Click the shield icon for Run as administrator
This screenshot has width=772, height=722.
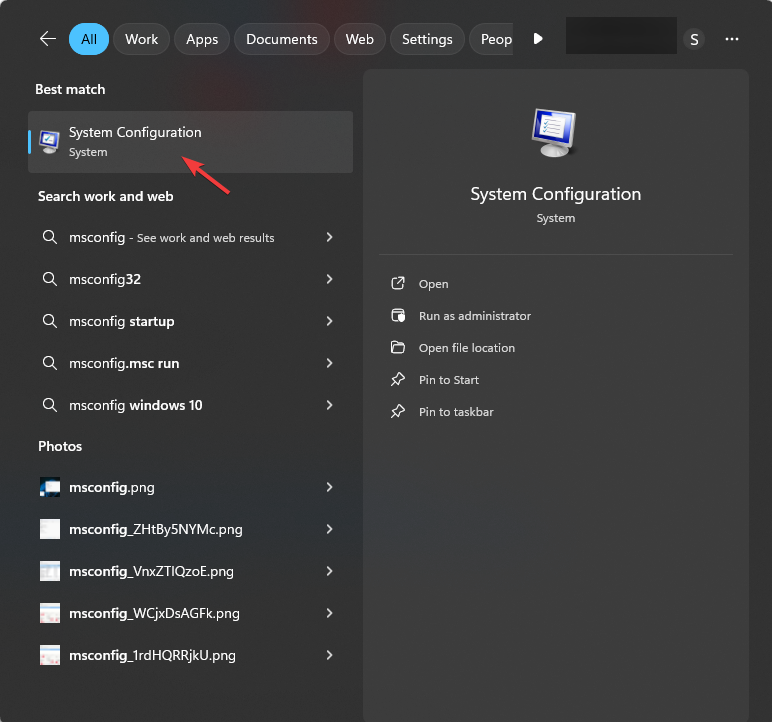pos(398,315)
